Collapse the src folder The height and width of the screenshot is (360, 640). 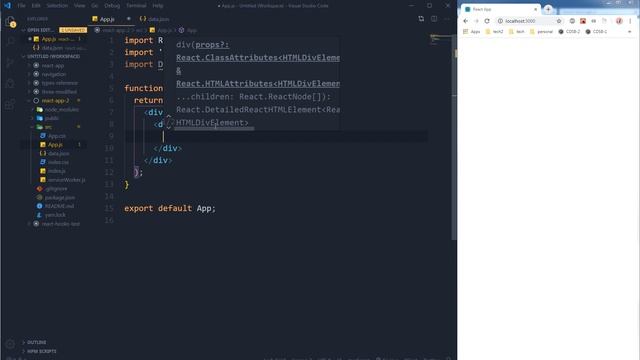coord(48,127)
